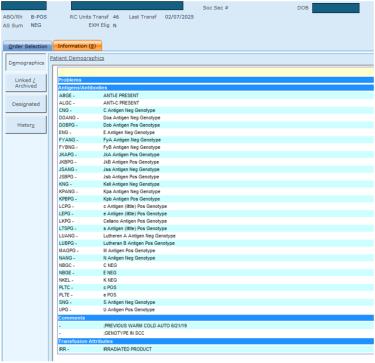
Task: Click the RC Units Transf value 46
Action: 116,17
